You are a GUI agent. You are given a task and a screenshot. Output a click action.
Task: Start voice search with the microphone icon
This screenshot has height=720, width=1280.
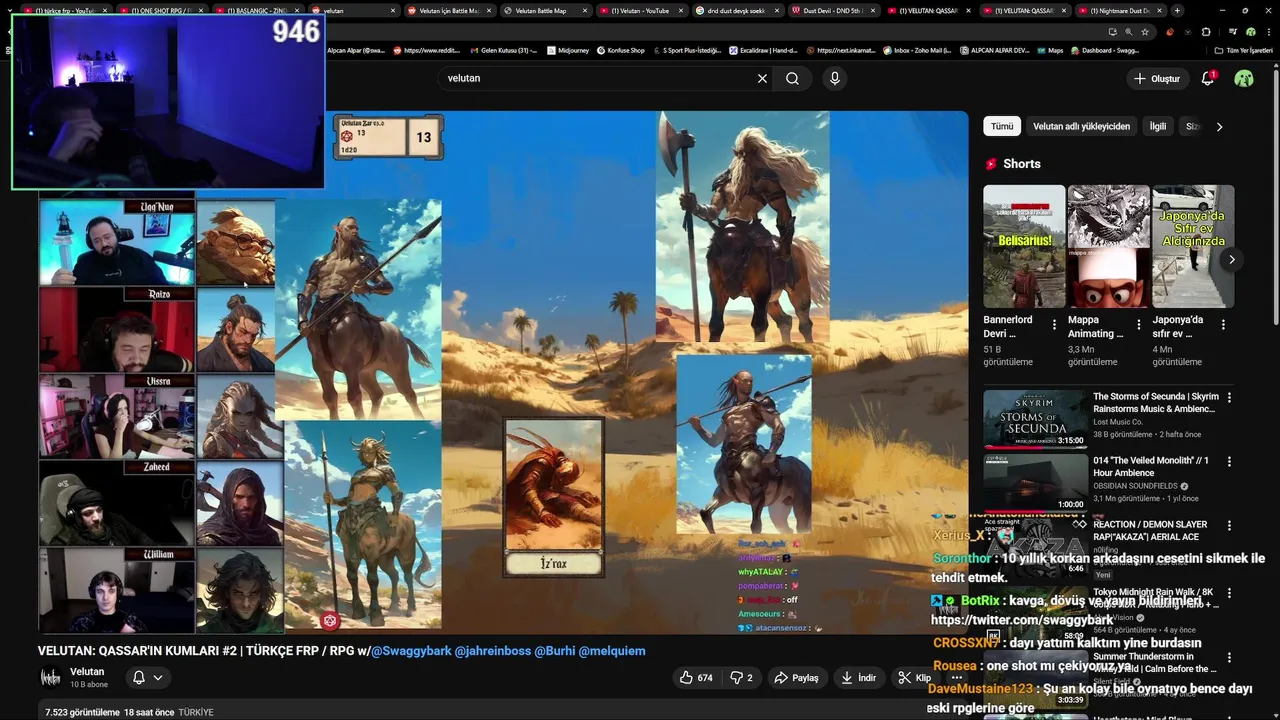click(x=835, y=78)
